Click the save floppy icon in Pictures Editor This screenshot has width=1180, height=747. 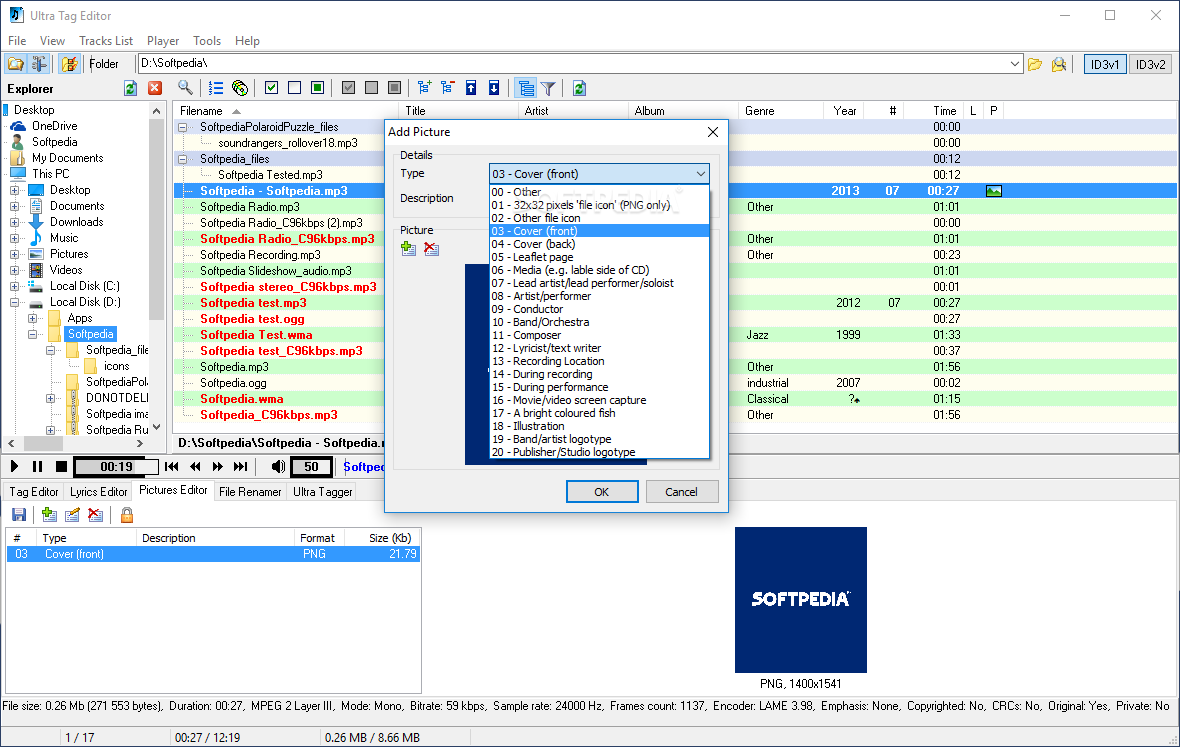19,515
